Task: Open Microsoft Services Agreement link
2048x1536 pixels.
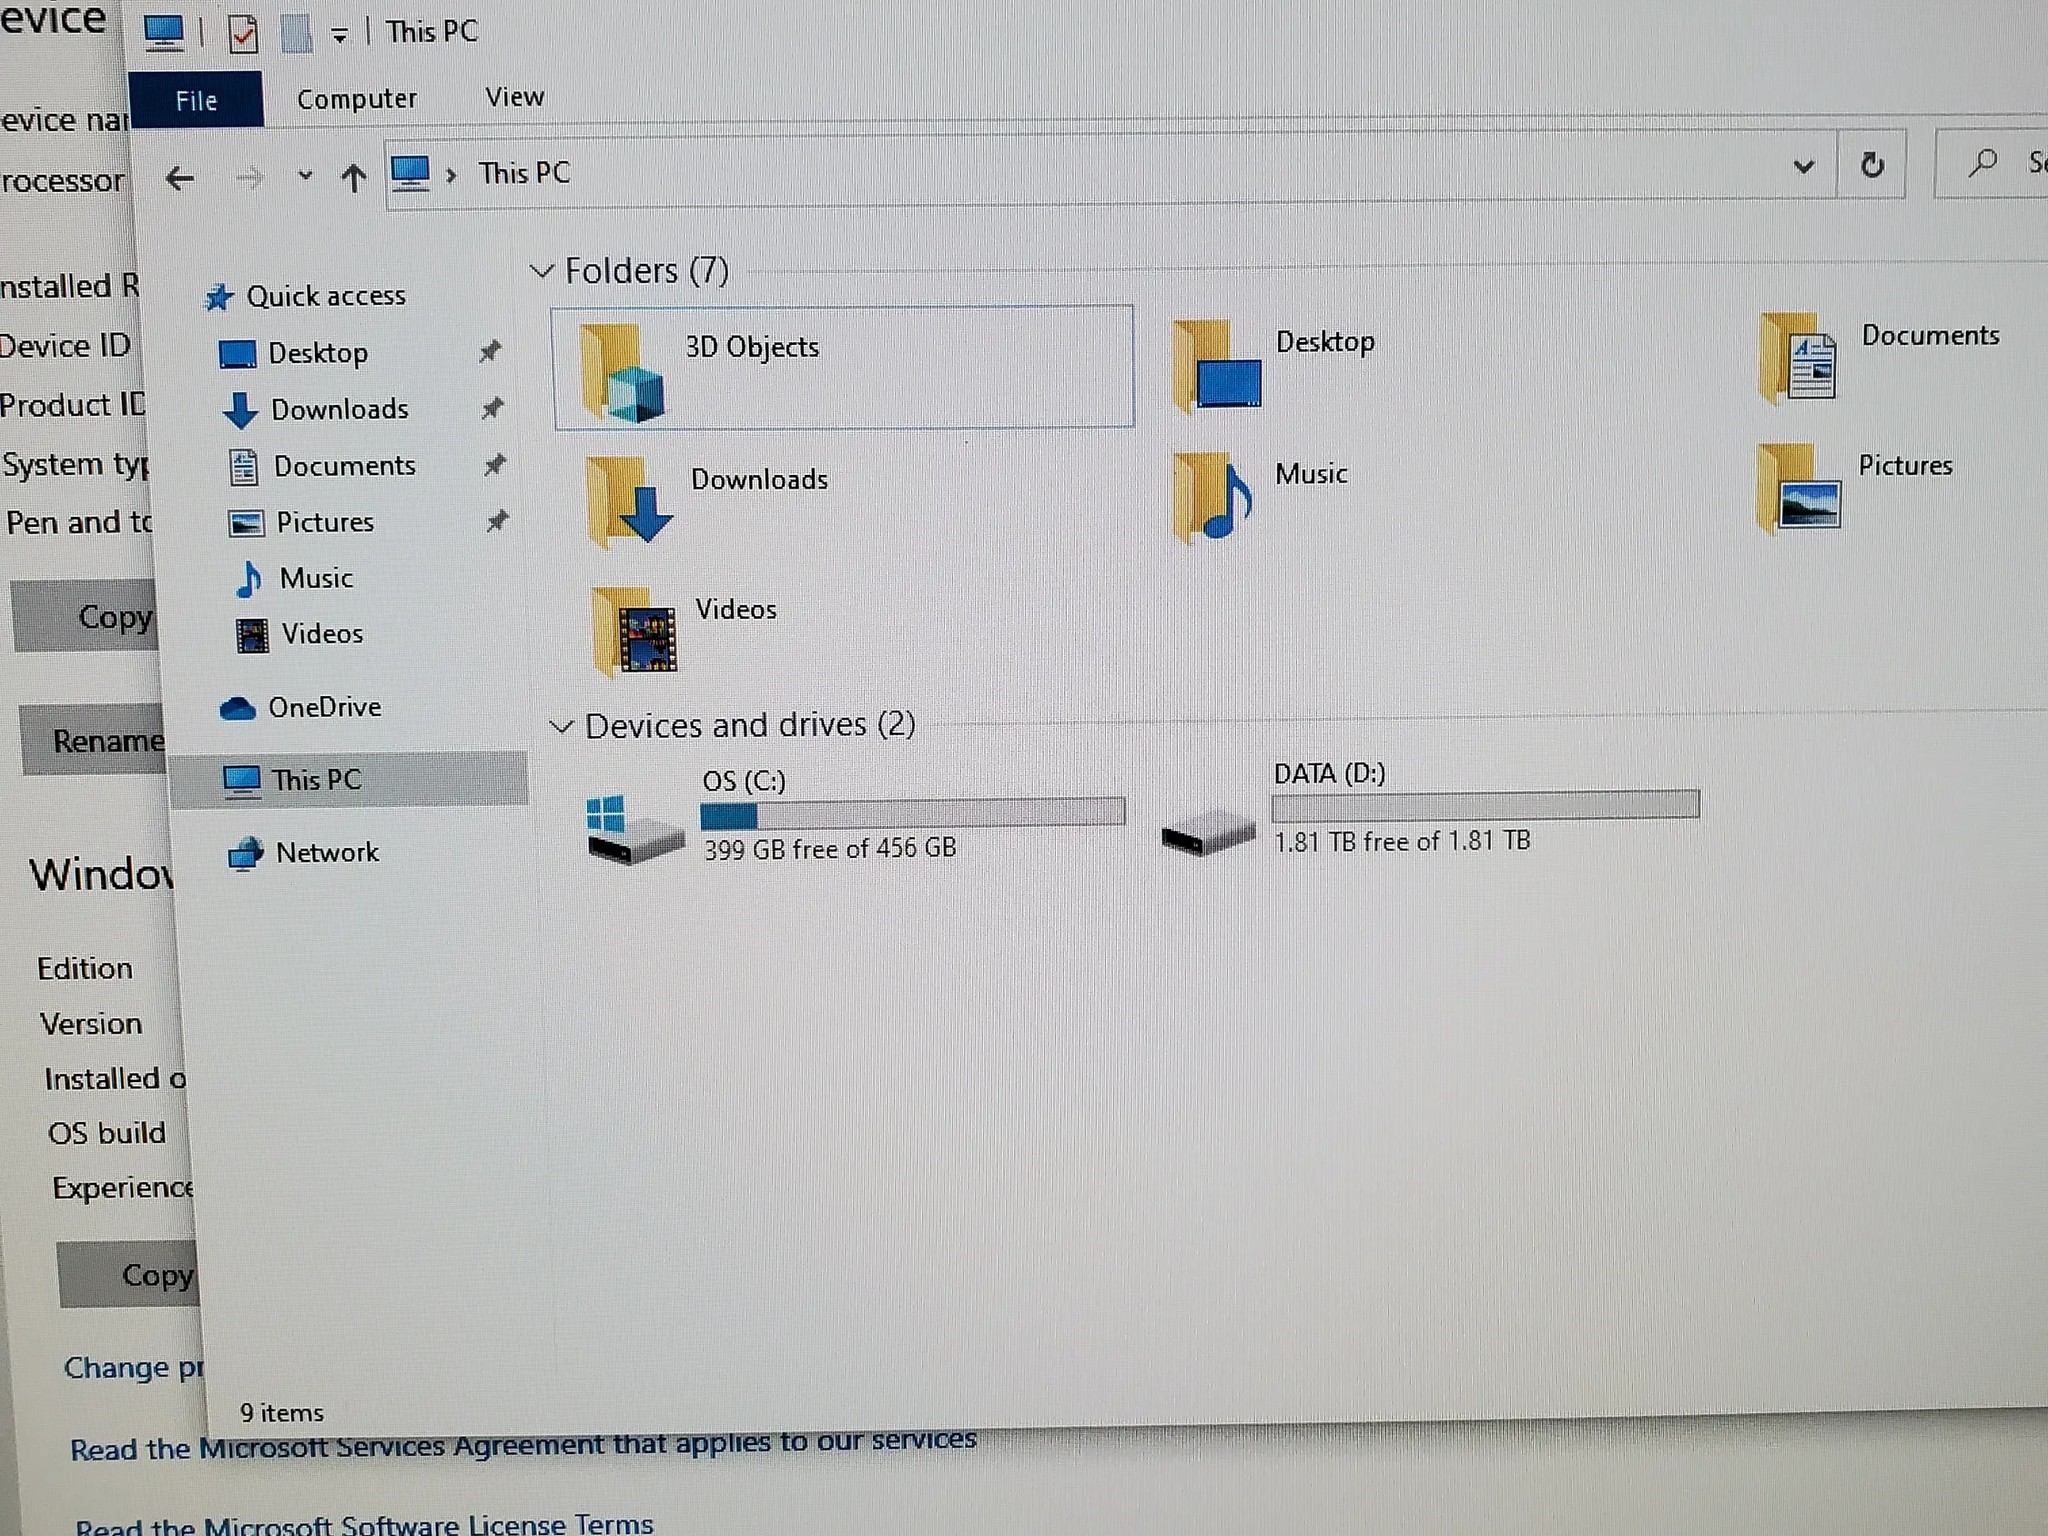Action: tap(523, 1444)
